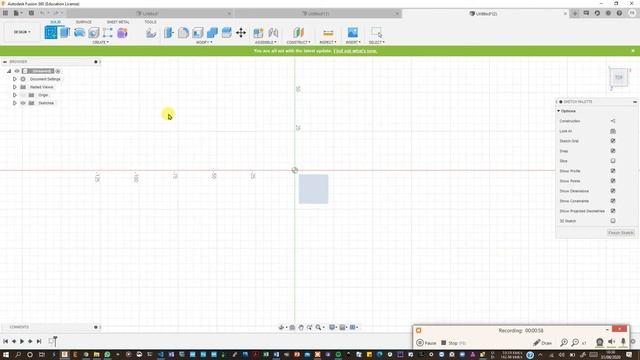Click the Look At icon in navigation bar

click(292, 327)
